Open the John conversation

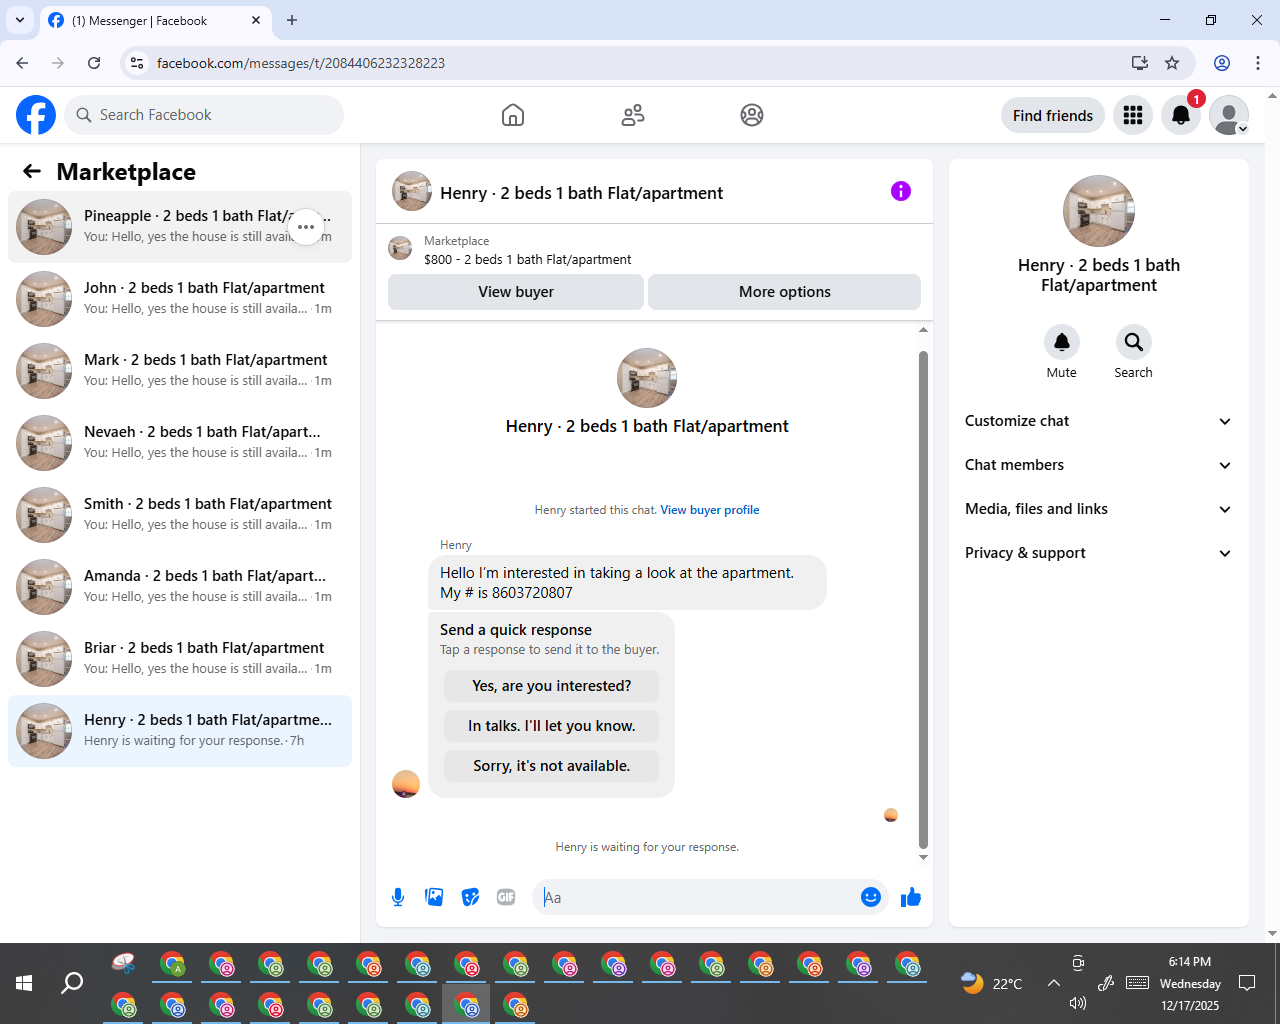click(180, 299)
